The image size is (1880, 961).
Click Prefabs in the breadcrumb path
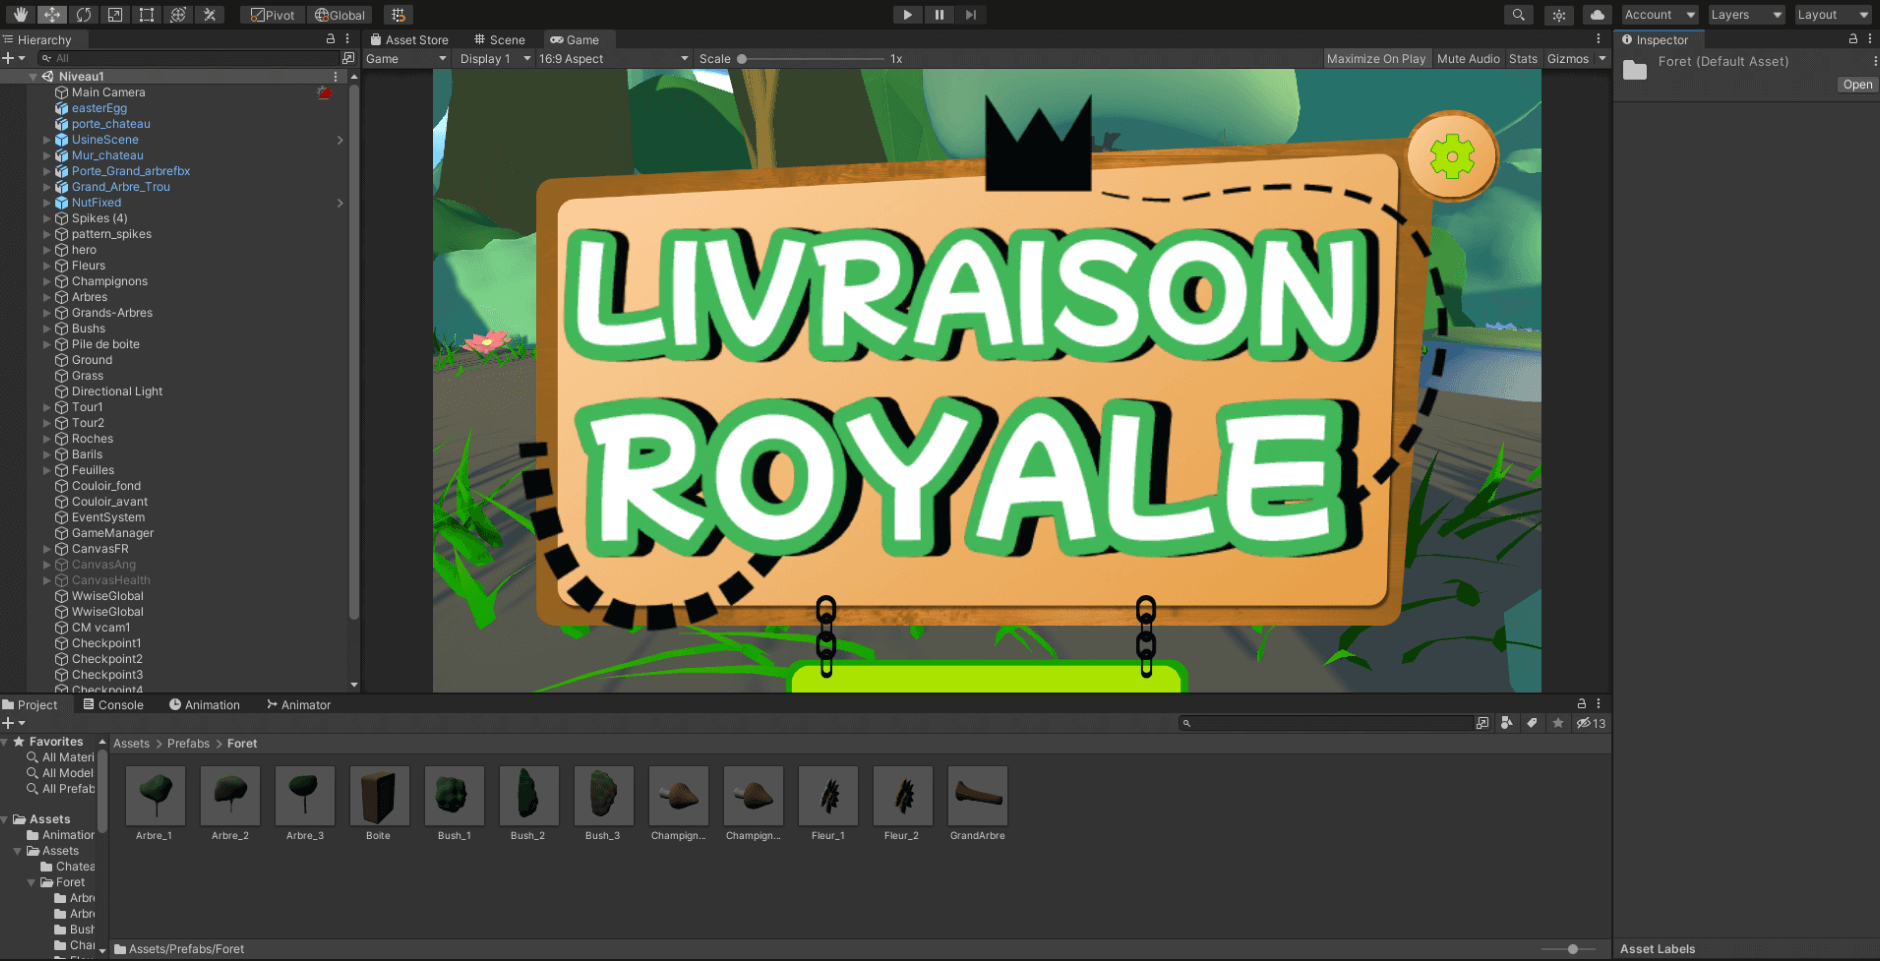coord(188,744)
